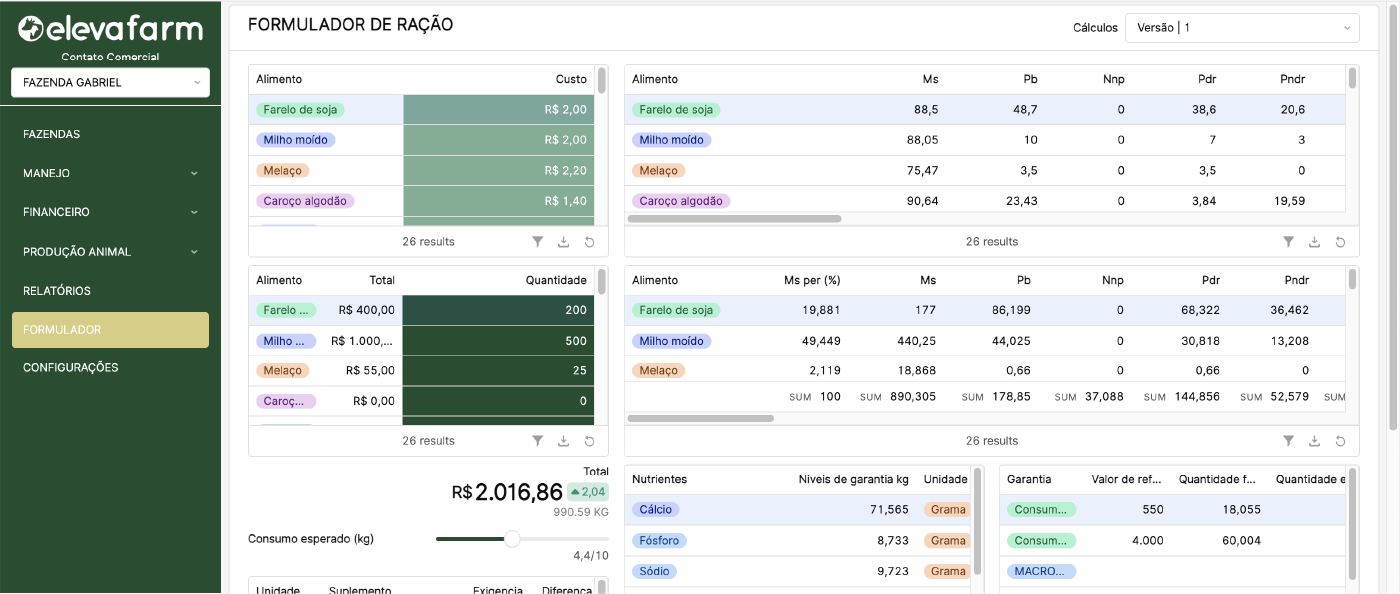This screenshot has height=594, width=1400.
Task: Open filter in the Alimento/Custo table footer
Action: 538,242
